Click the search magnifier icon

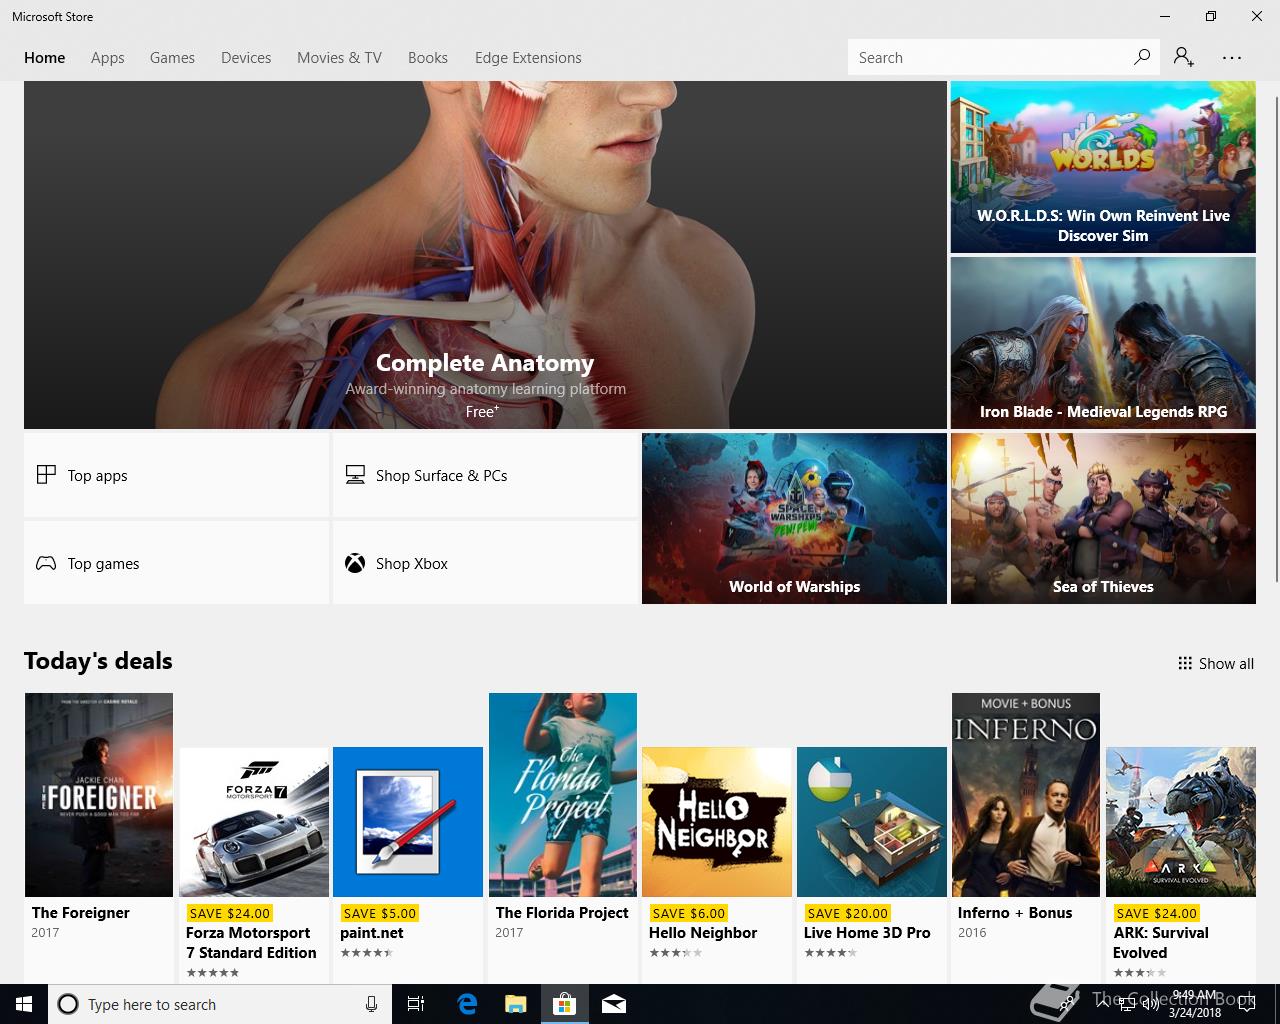(1141, 57)
